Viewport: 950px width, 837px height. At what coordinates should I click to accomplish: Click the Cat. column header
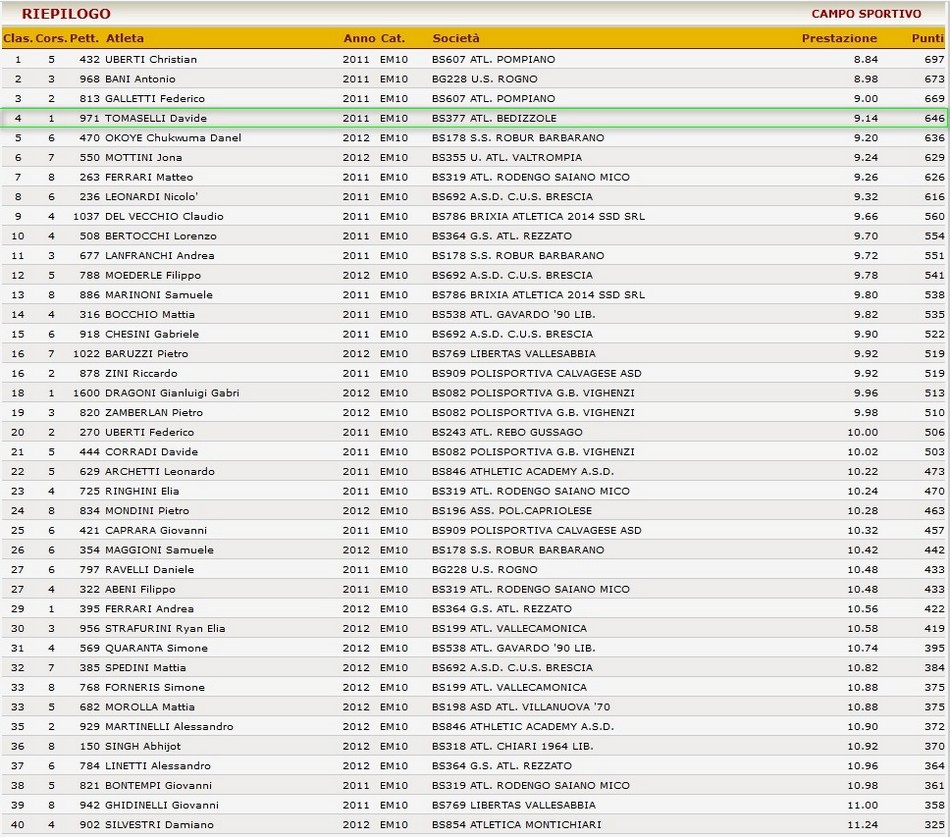pos(393,38)
